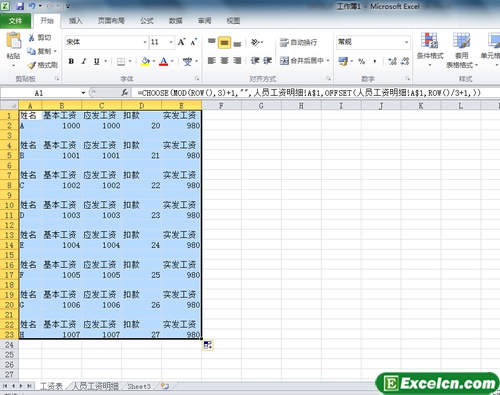Open the cell borders tool
Screen dimensions: 500x395
[x=121, y=61]
